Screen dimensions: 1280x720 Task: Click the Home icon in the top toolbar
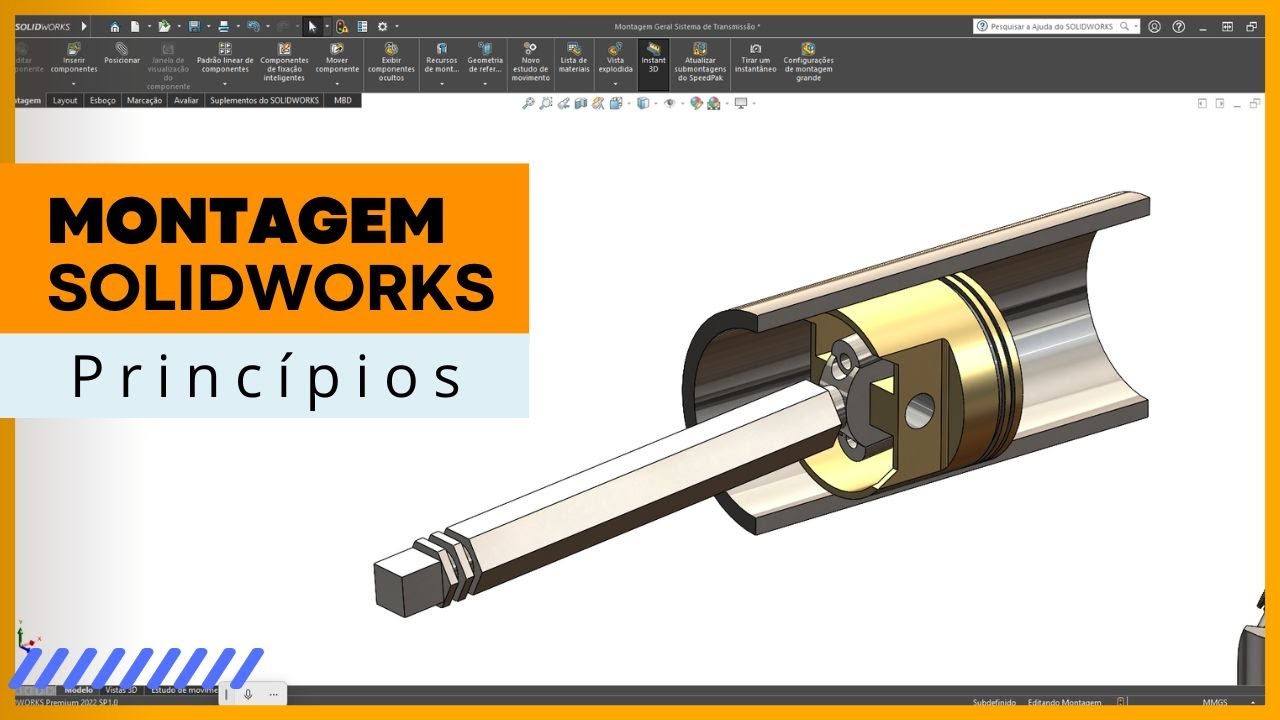click(x=115, y=27)
